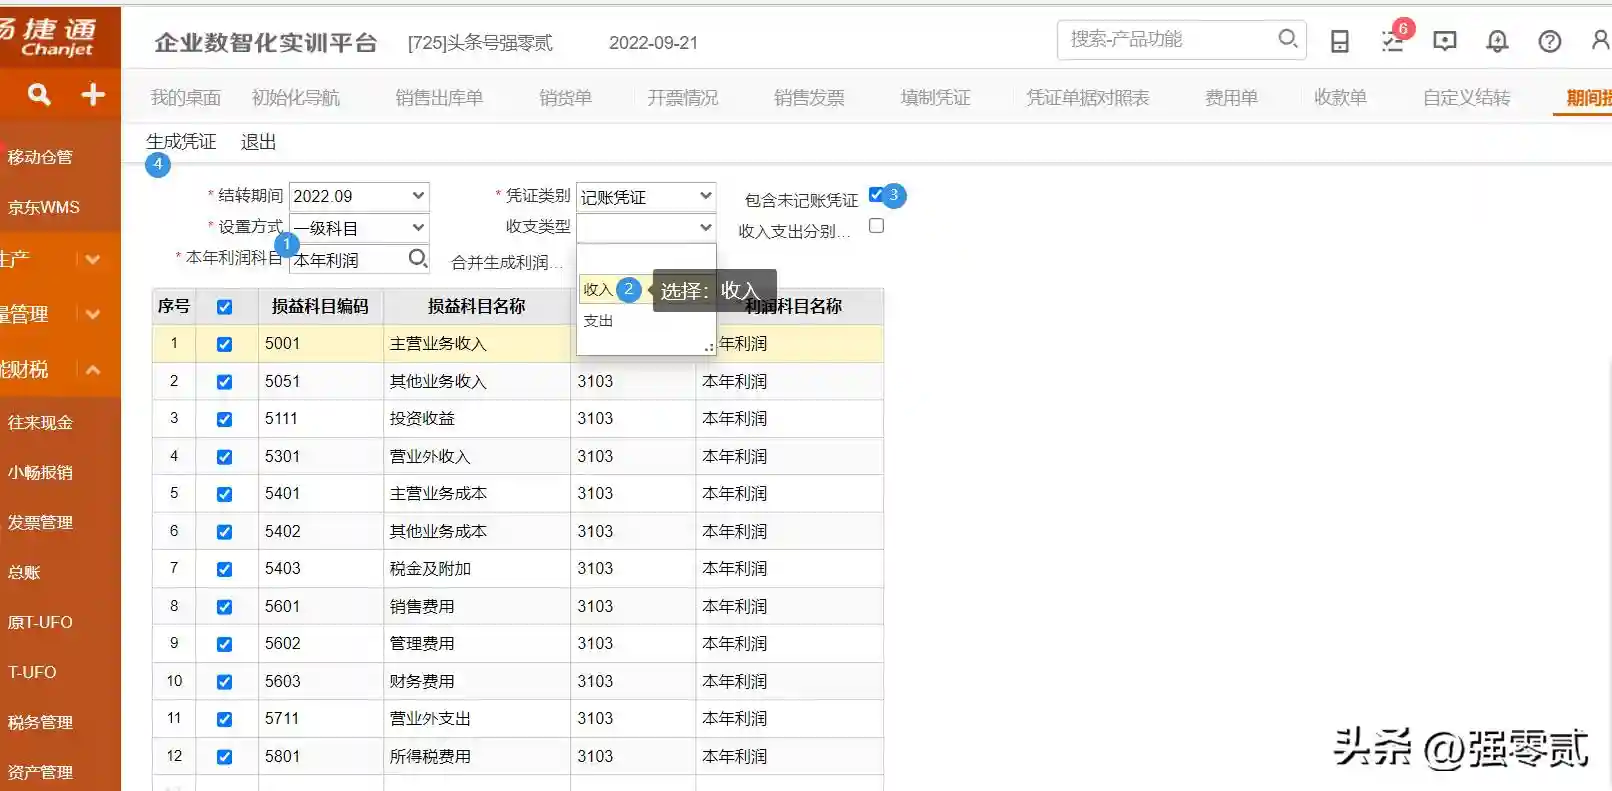The image size is (1612, 791).
Task: Enable the 收入支出分别 checkbox
Action: [876, 226]
